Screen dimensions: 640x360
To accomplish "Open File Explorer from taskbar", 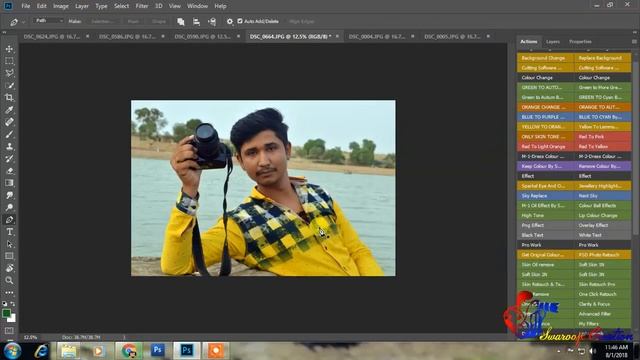I will click(x=69, y=351).
